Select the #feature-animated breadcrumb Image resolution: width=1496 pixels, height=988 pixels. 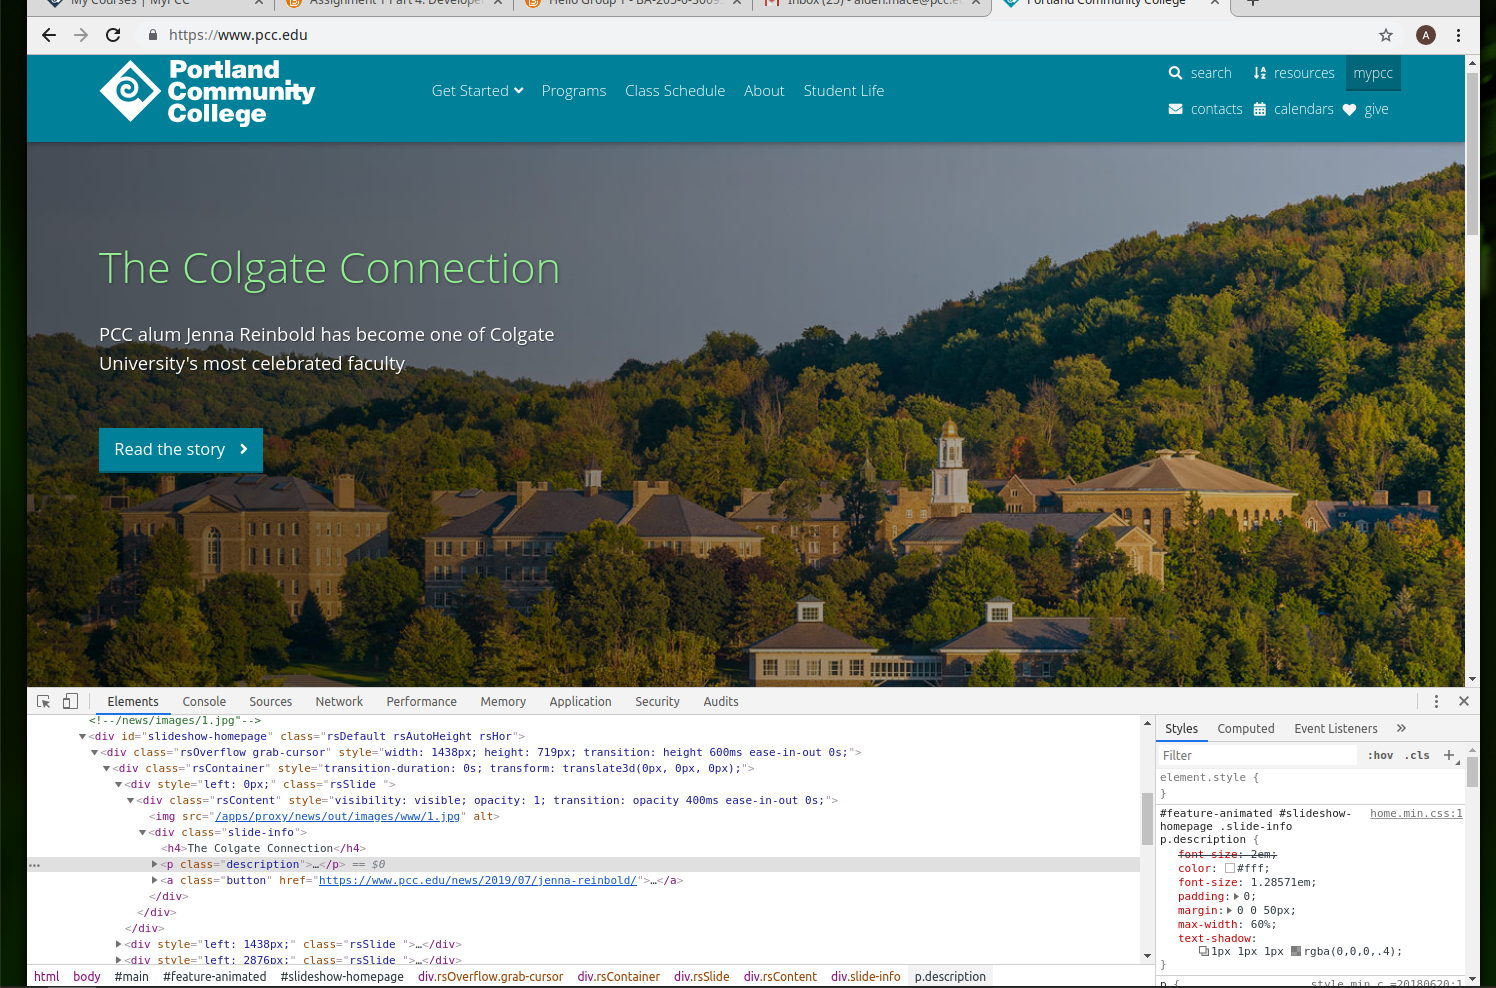tap(215, 977)
